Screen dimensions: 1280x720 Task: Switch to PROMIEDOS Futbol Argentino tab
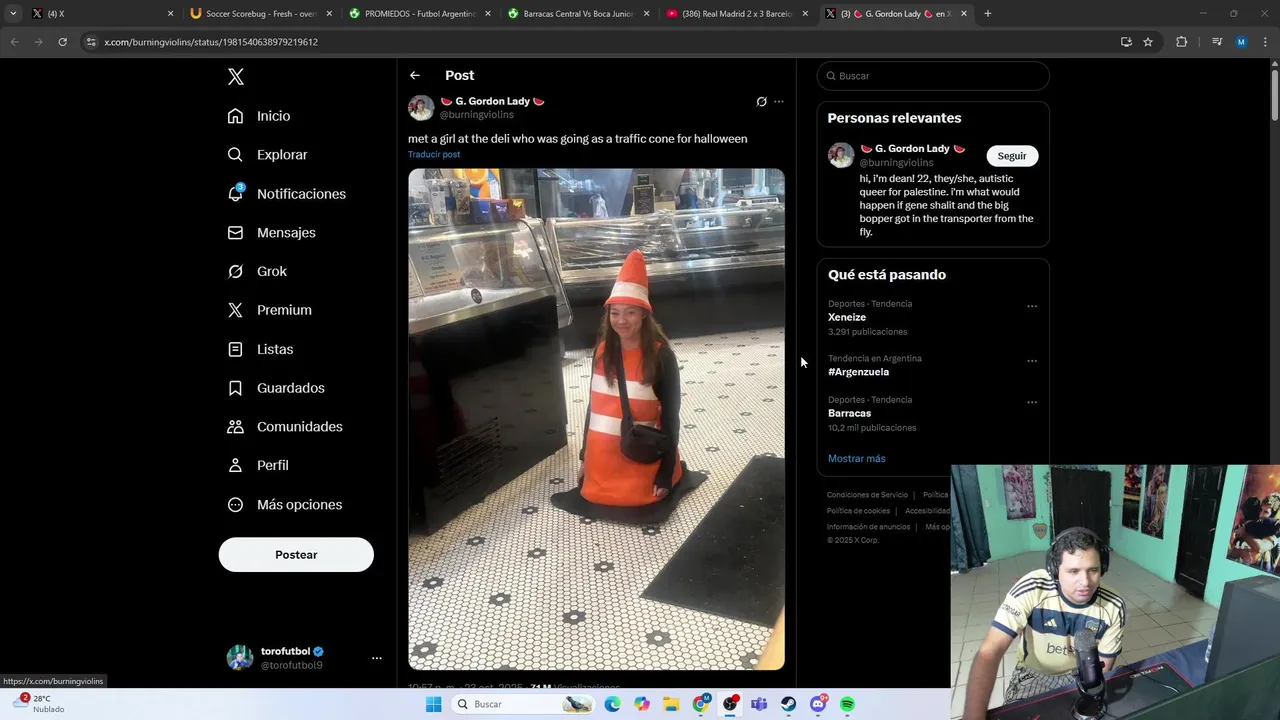coord(419,14)
